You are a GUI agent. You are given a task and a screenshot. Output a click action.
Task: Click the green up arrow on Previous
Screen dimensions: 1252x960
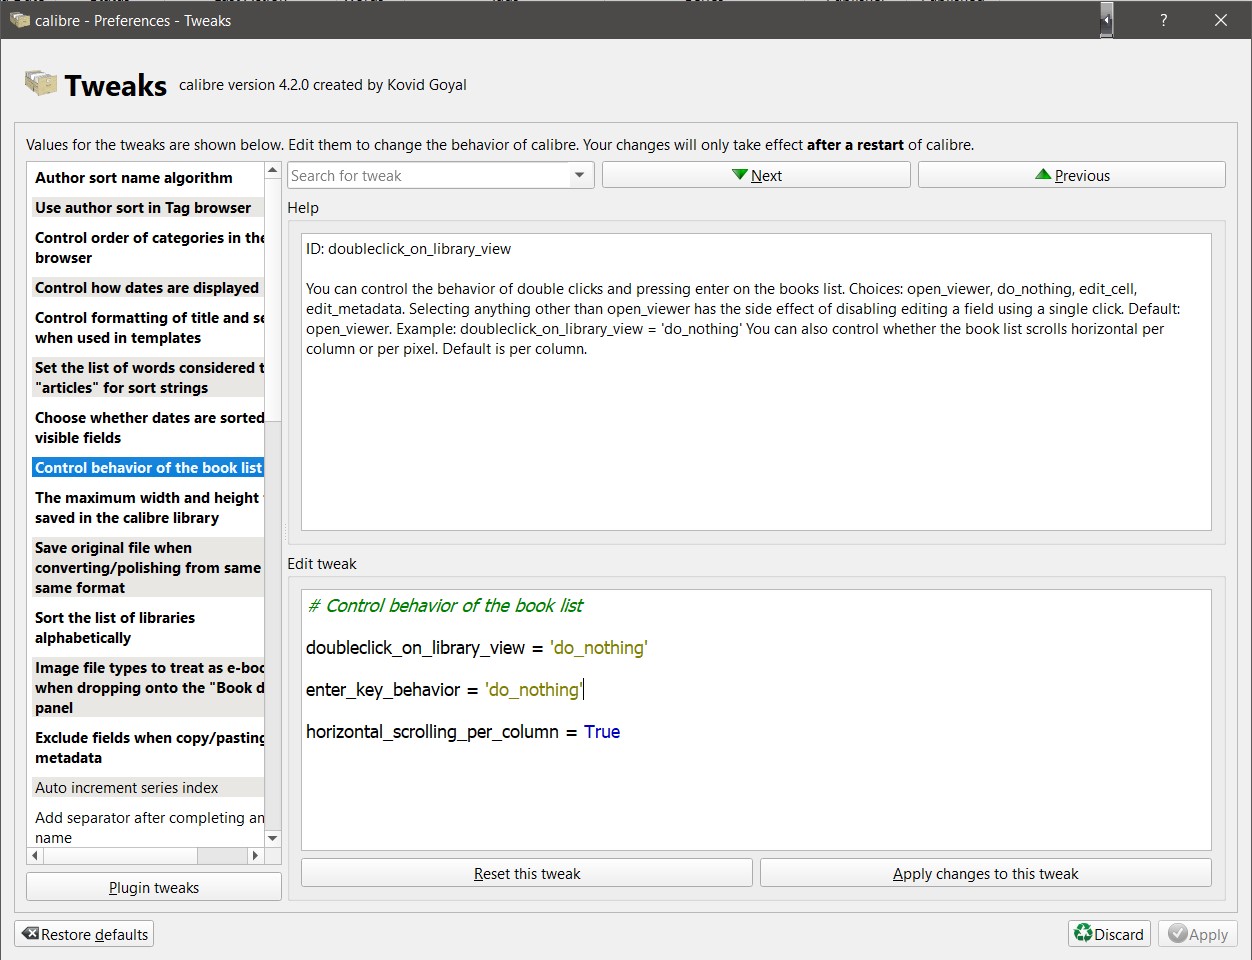click(1043, 175)
